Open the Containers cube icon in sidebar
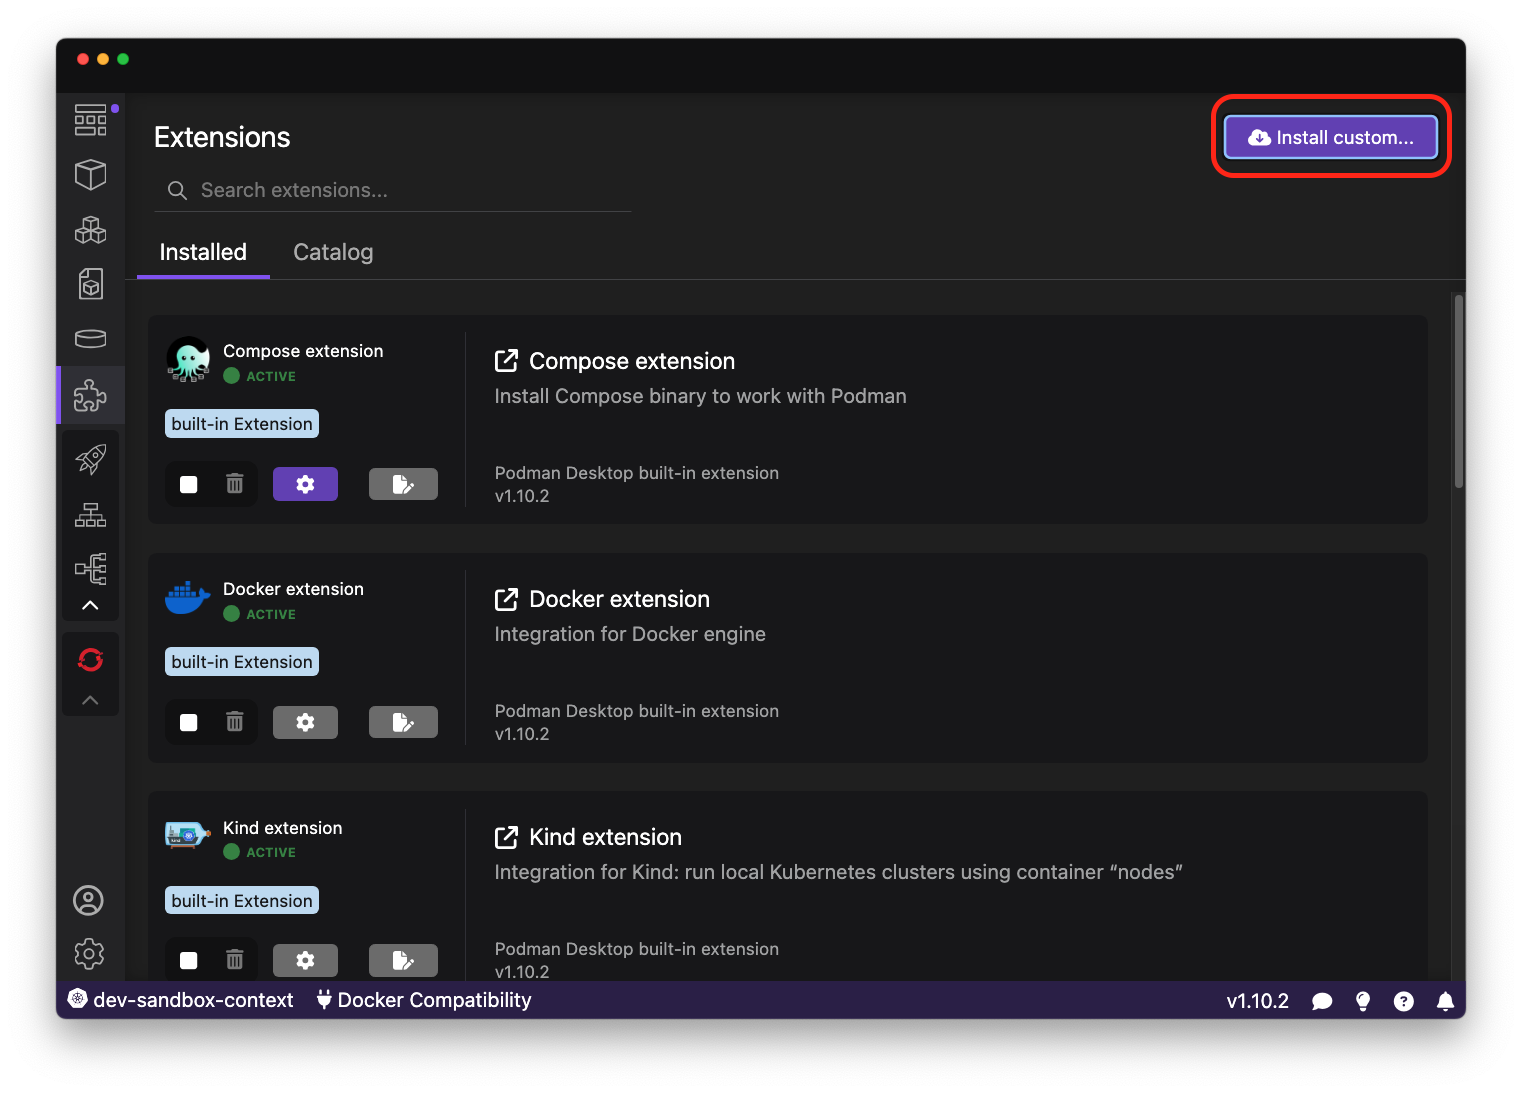The height and width of the screenshot is (1093, 1522). pos(90,175)
